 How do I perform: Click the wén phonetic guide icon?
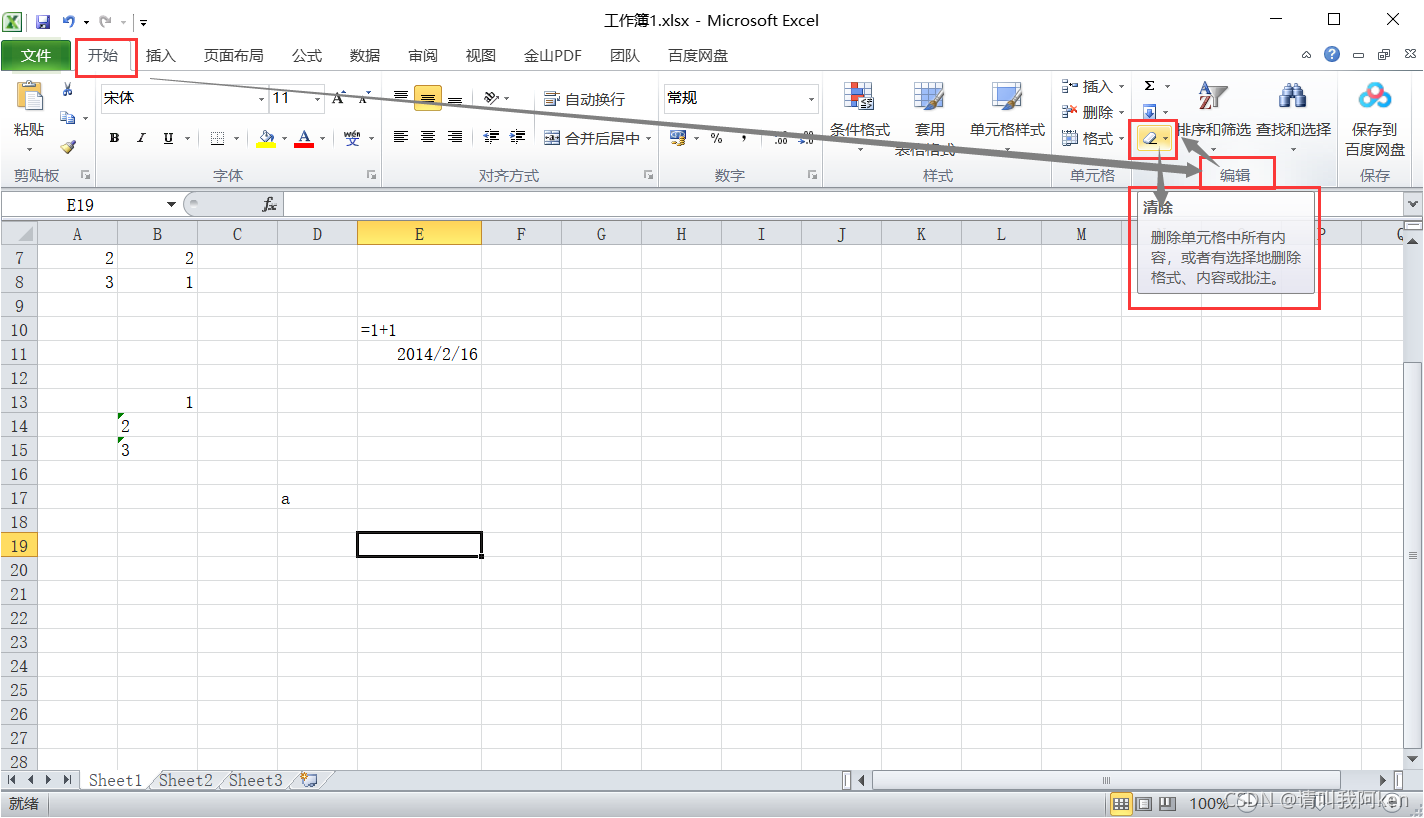point(352,139)
